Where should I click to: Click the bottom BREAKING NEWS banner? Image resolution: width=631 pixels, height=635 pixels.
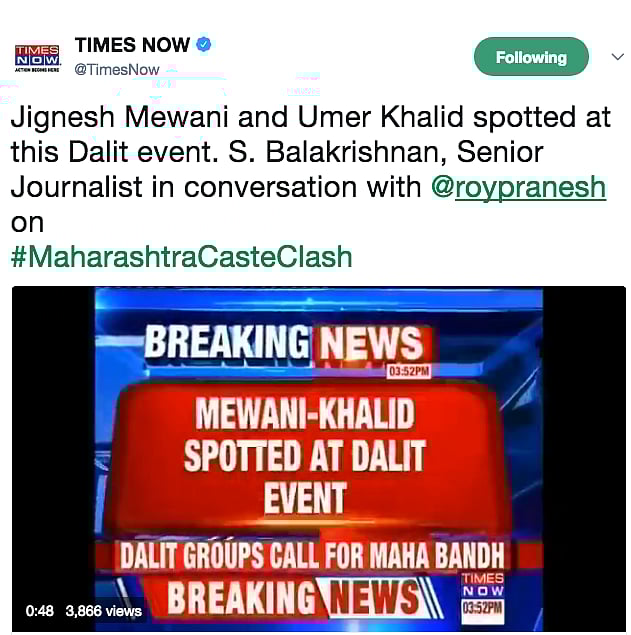(x=292, y=598)
